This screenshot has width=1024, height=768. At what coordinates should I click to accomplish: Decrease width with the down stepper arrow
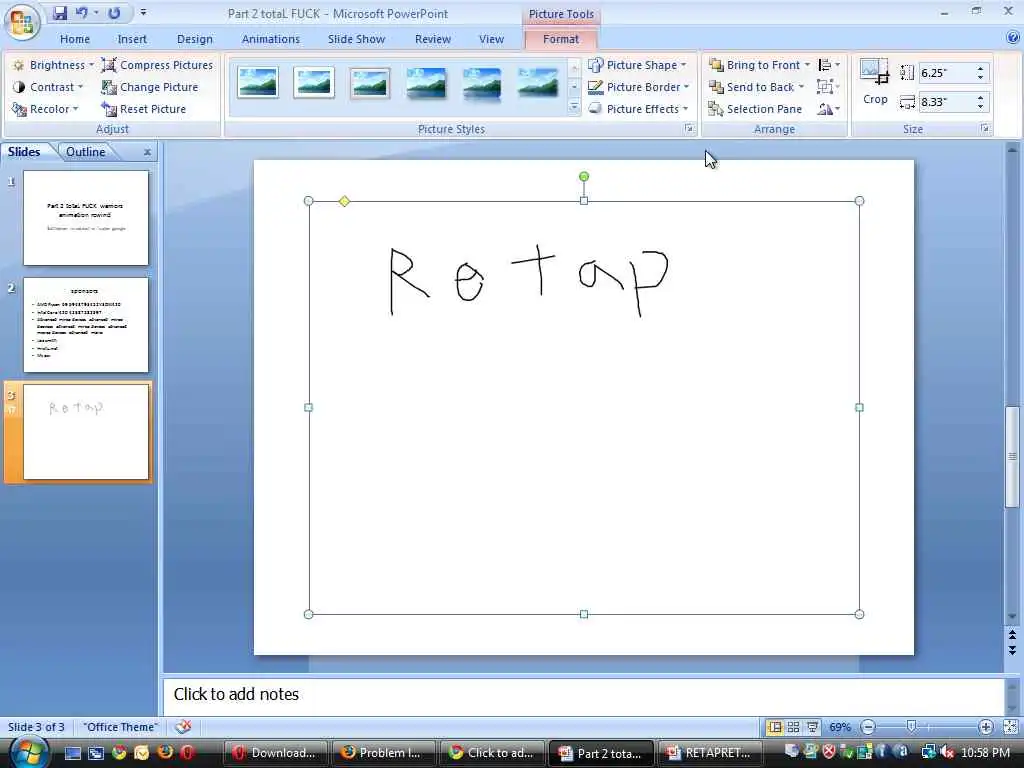coord(980,106)
